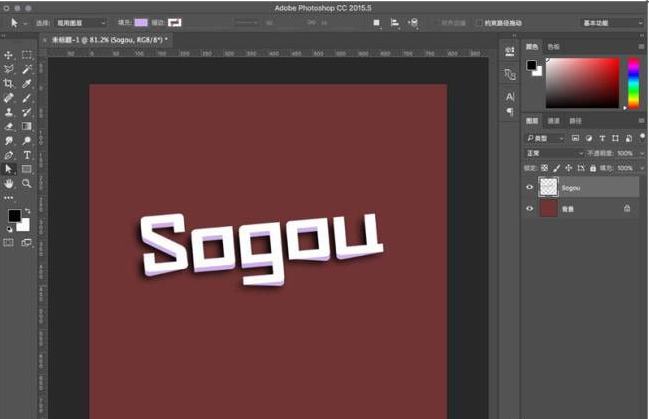The image size is (649, 419).
Task: Toggle Quick Mask mode
Action: coord(8,243)
